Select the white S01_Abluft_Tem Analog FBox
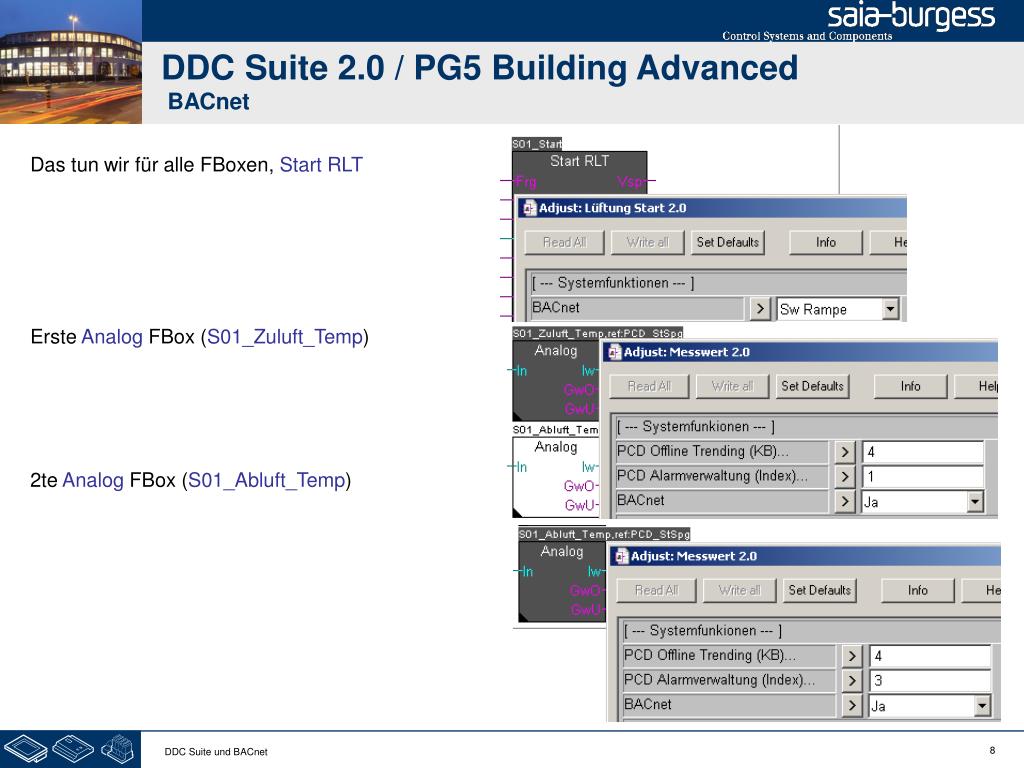This screenshot has height=768, width=1024. point(556,477)
